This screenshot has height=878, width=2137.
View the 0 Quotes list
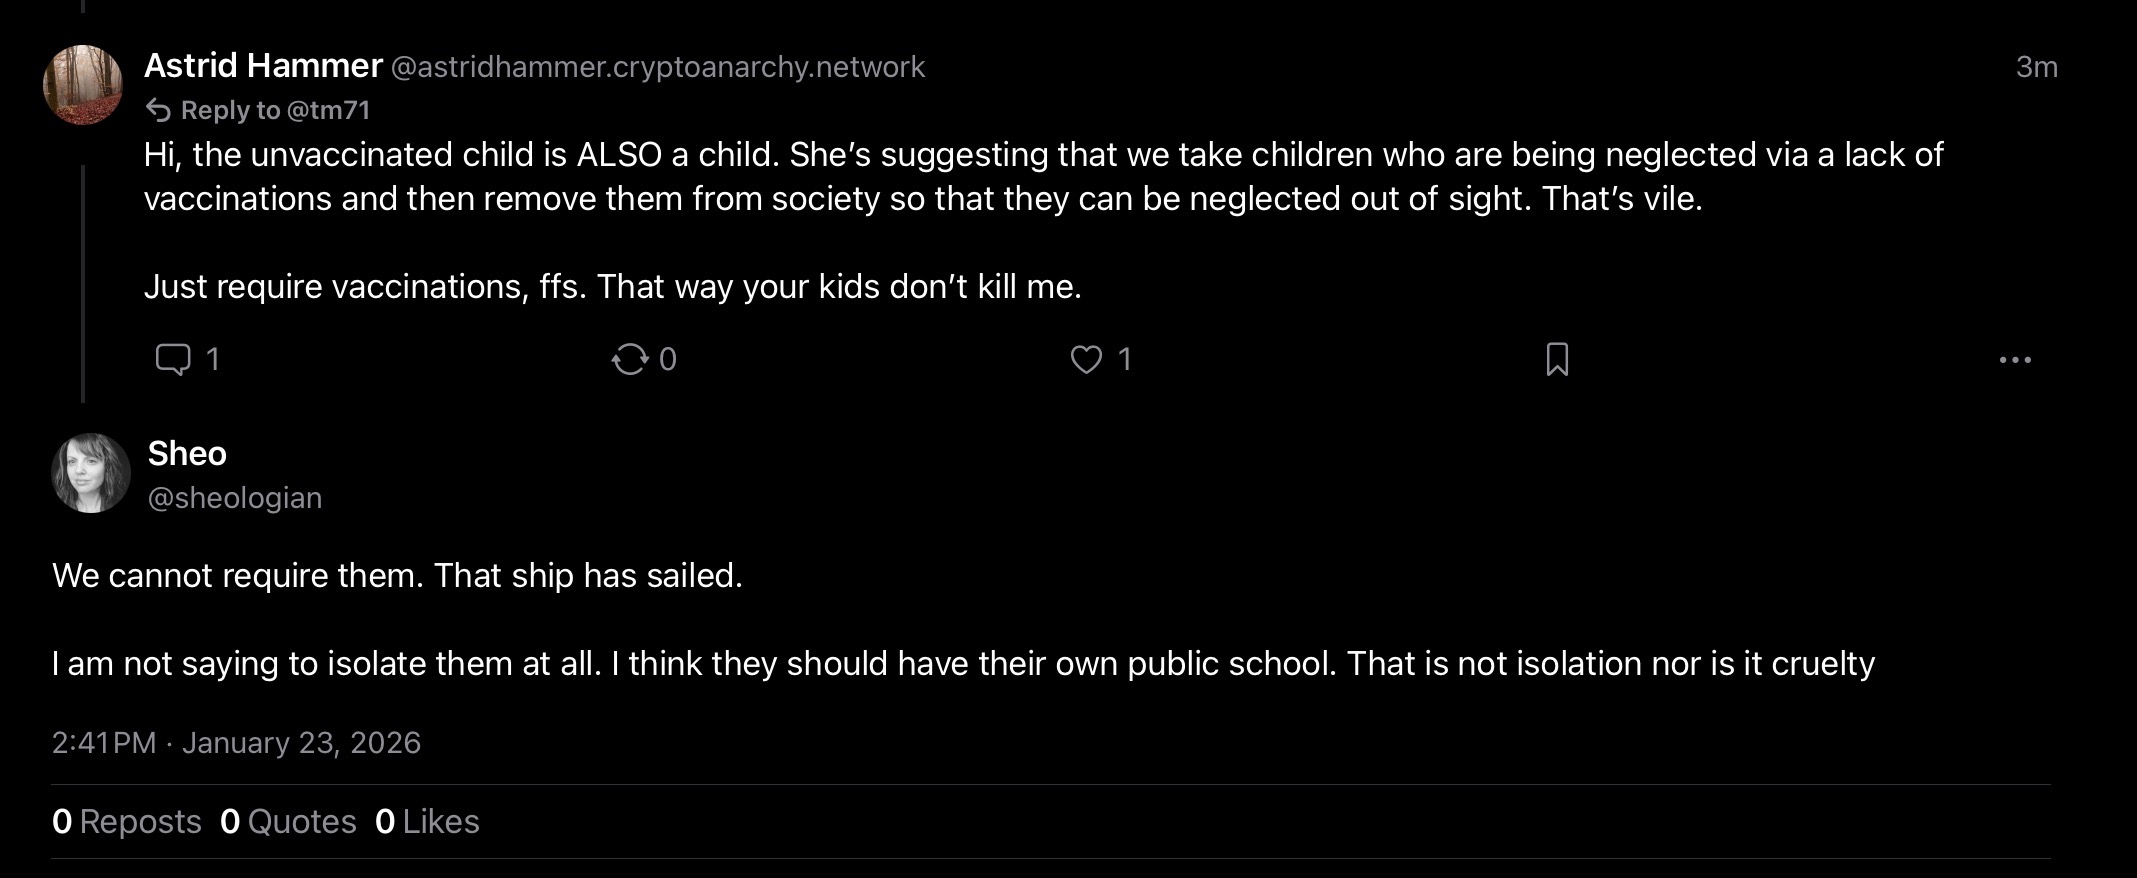(x=288, y=822)
